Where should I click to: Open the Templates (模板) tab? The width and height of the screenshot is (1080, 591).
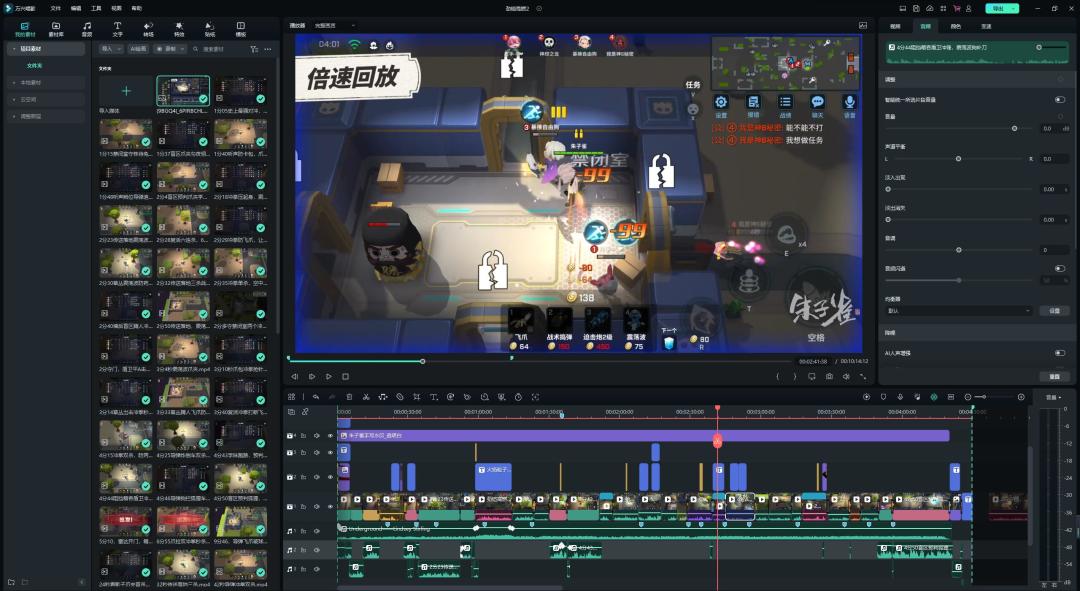point(241,29)
